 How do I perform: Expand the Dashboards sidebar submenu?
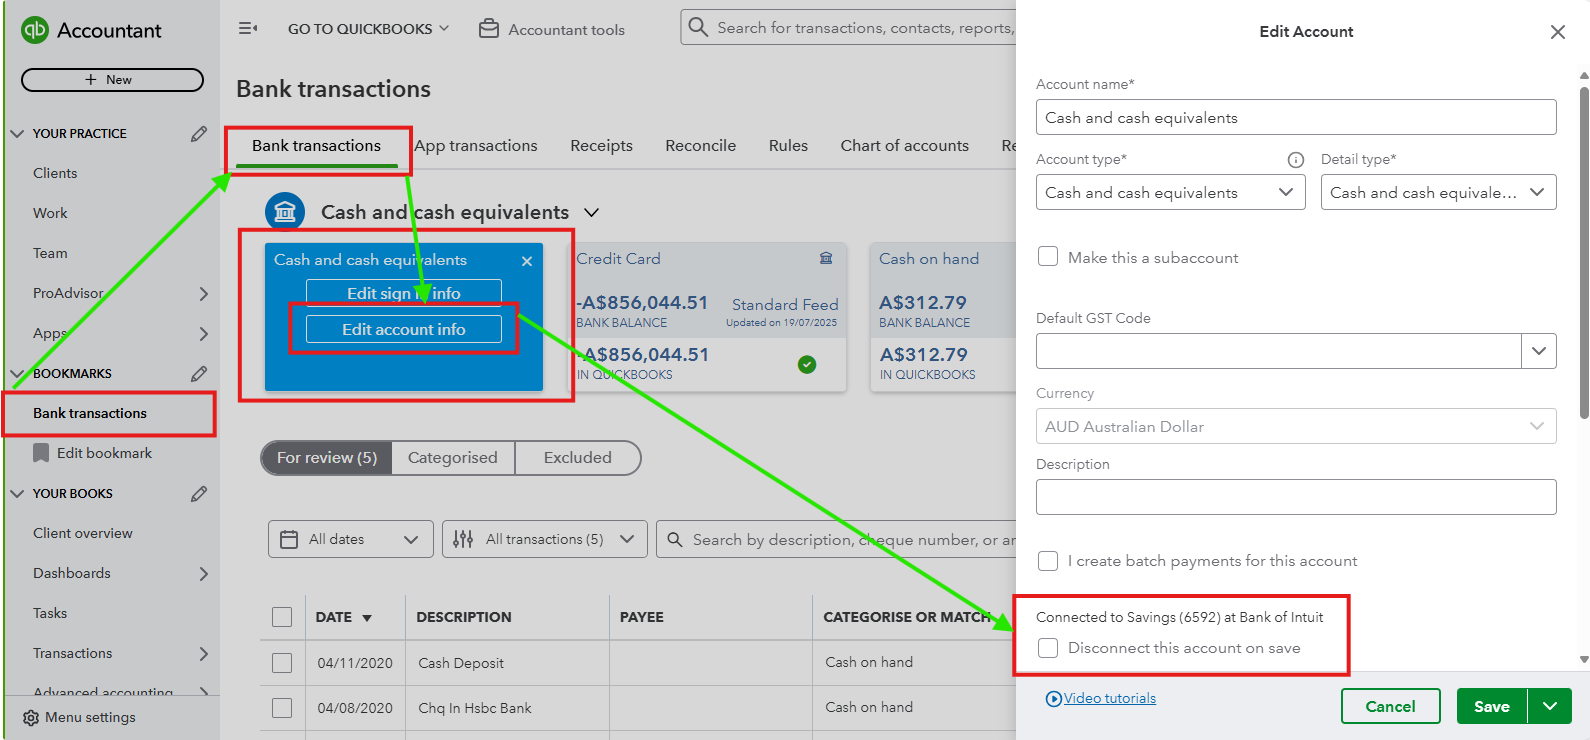click(x=203, y=573)
